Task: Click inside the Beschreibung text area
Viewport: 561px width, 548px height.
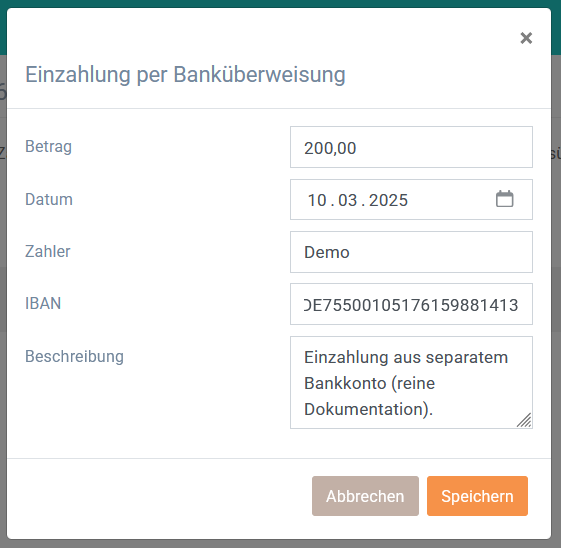Action: 411,382
